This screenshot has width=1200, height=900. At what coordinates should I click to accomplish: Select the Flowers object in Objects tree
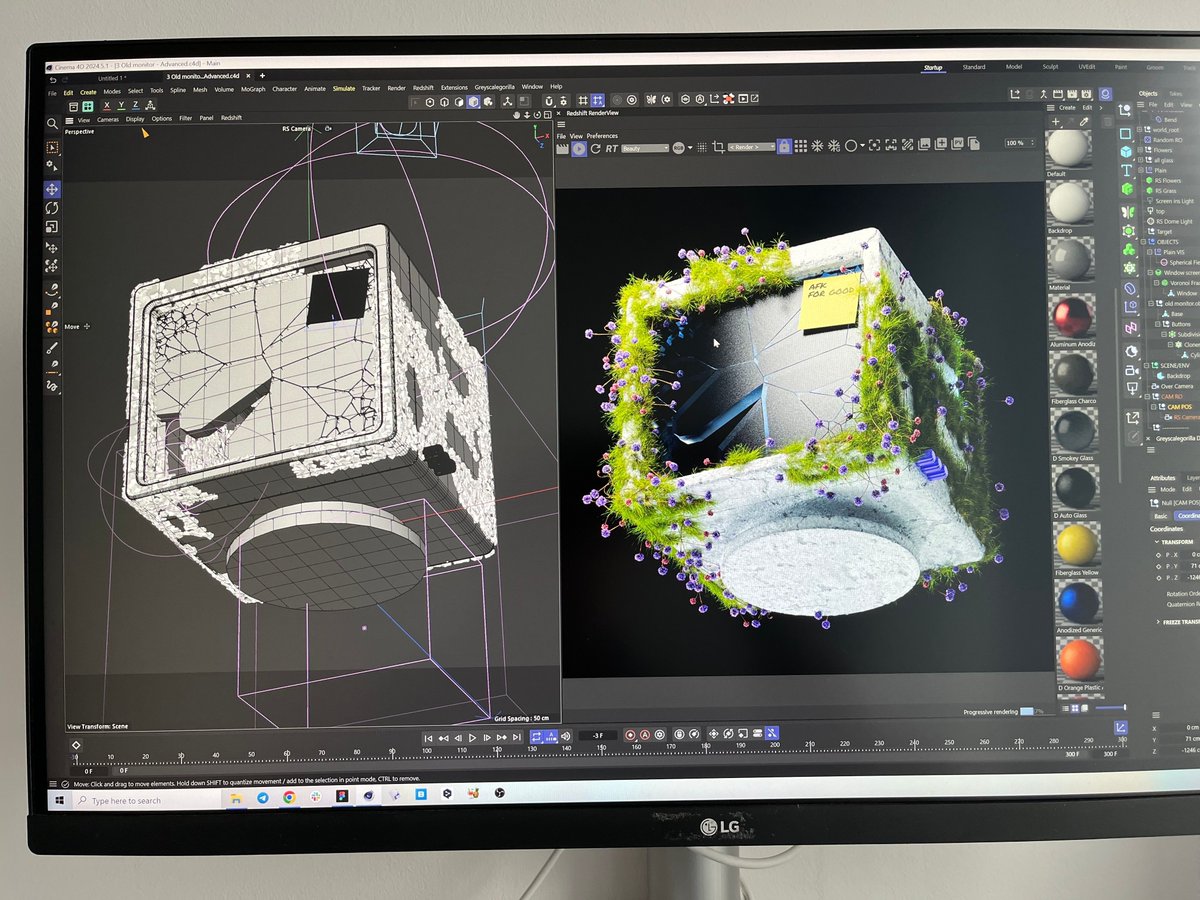point(1164,150)
